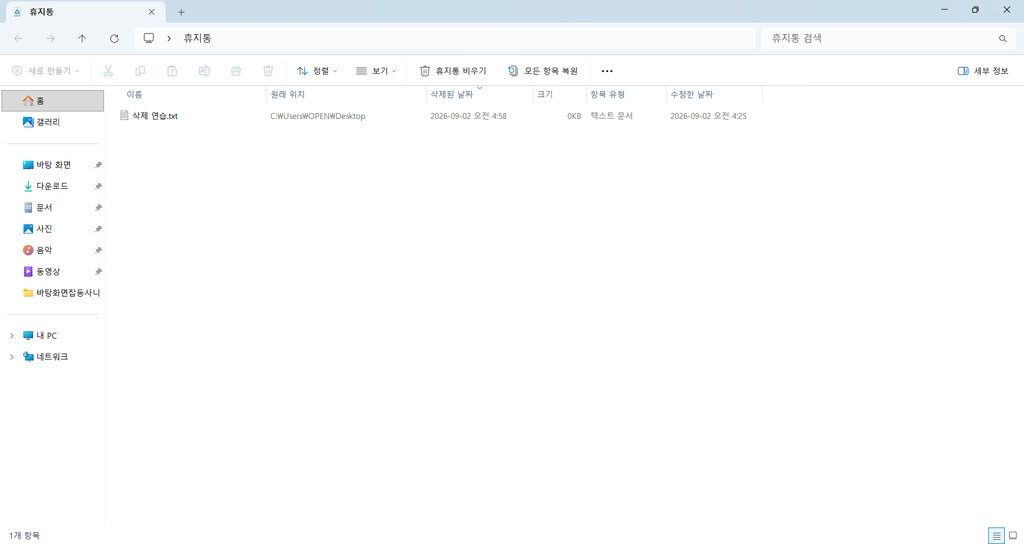The height and width of the screenshot is (544, 1024).
Task: Sort by 항목 유형 column header
Action: [626, 95]
